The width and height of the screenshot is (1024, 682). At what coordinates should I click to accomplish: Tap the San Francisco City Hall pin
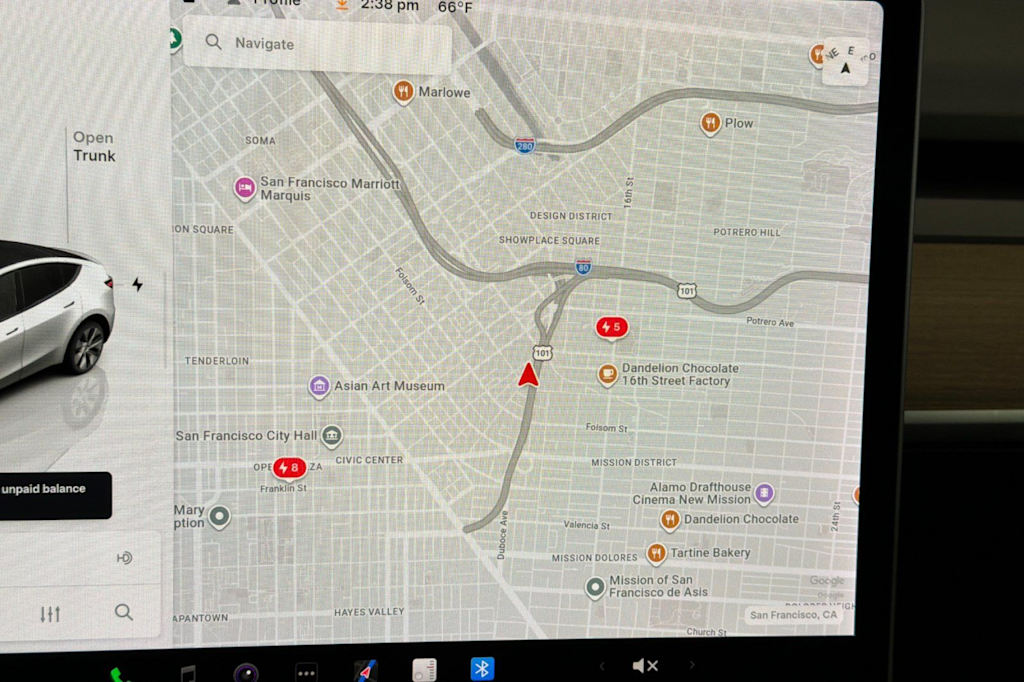pyautogui.click(x=332, y=436)
